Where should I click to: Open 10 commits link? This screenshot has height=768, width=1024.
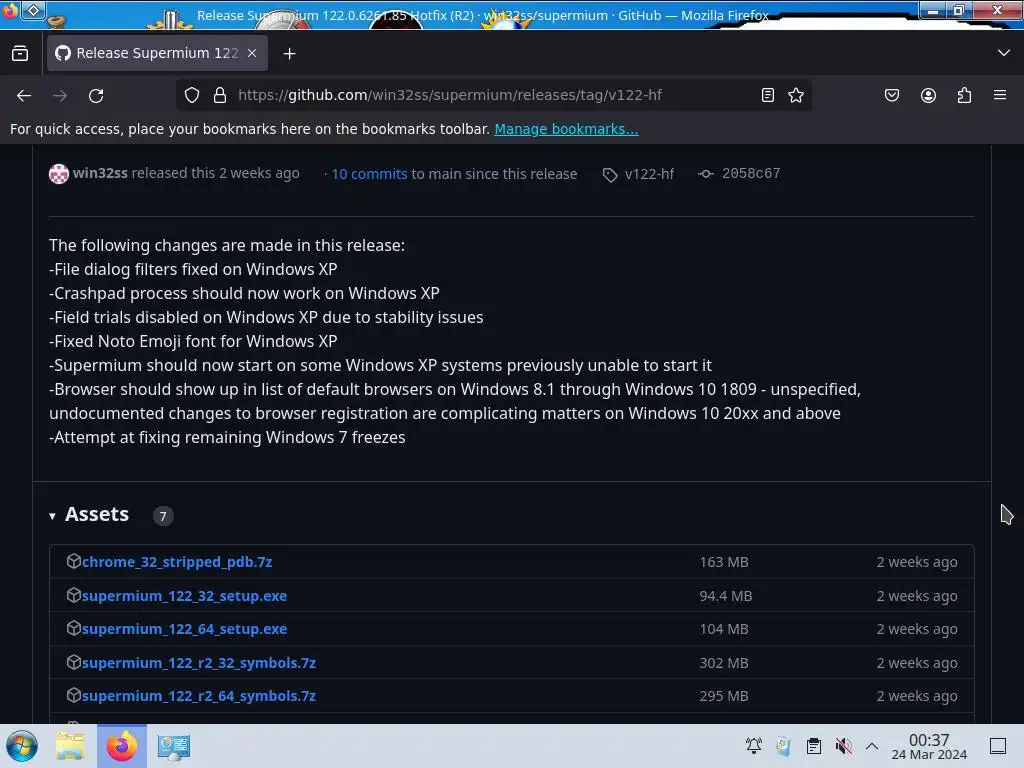(369, 174)
